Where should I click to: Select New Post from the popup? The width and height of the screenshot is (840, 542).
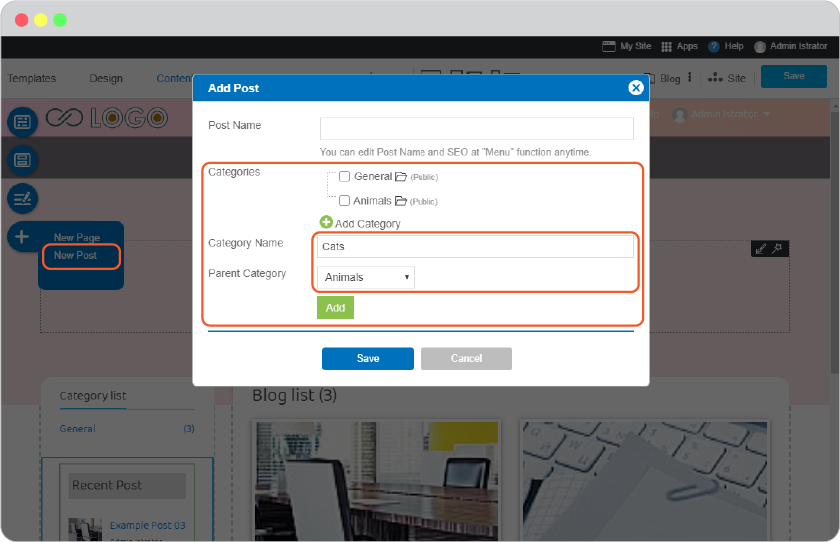point(76,255)
